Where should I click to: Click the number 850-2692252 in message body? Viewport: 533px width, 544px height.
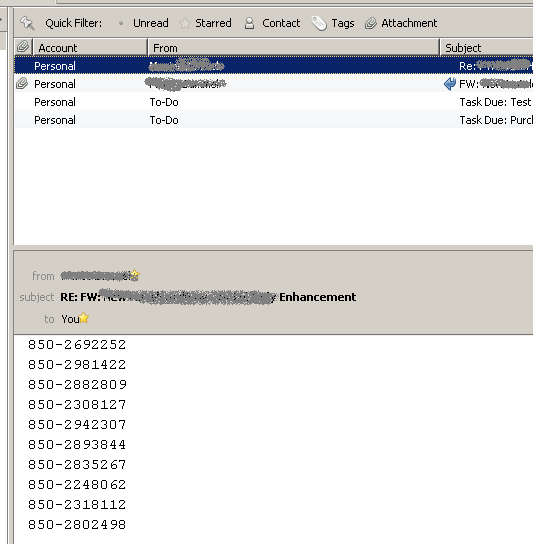77,345
